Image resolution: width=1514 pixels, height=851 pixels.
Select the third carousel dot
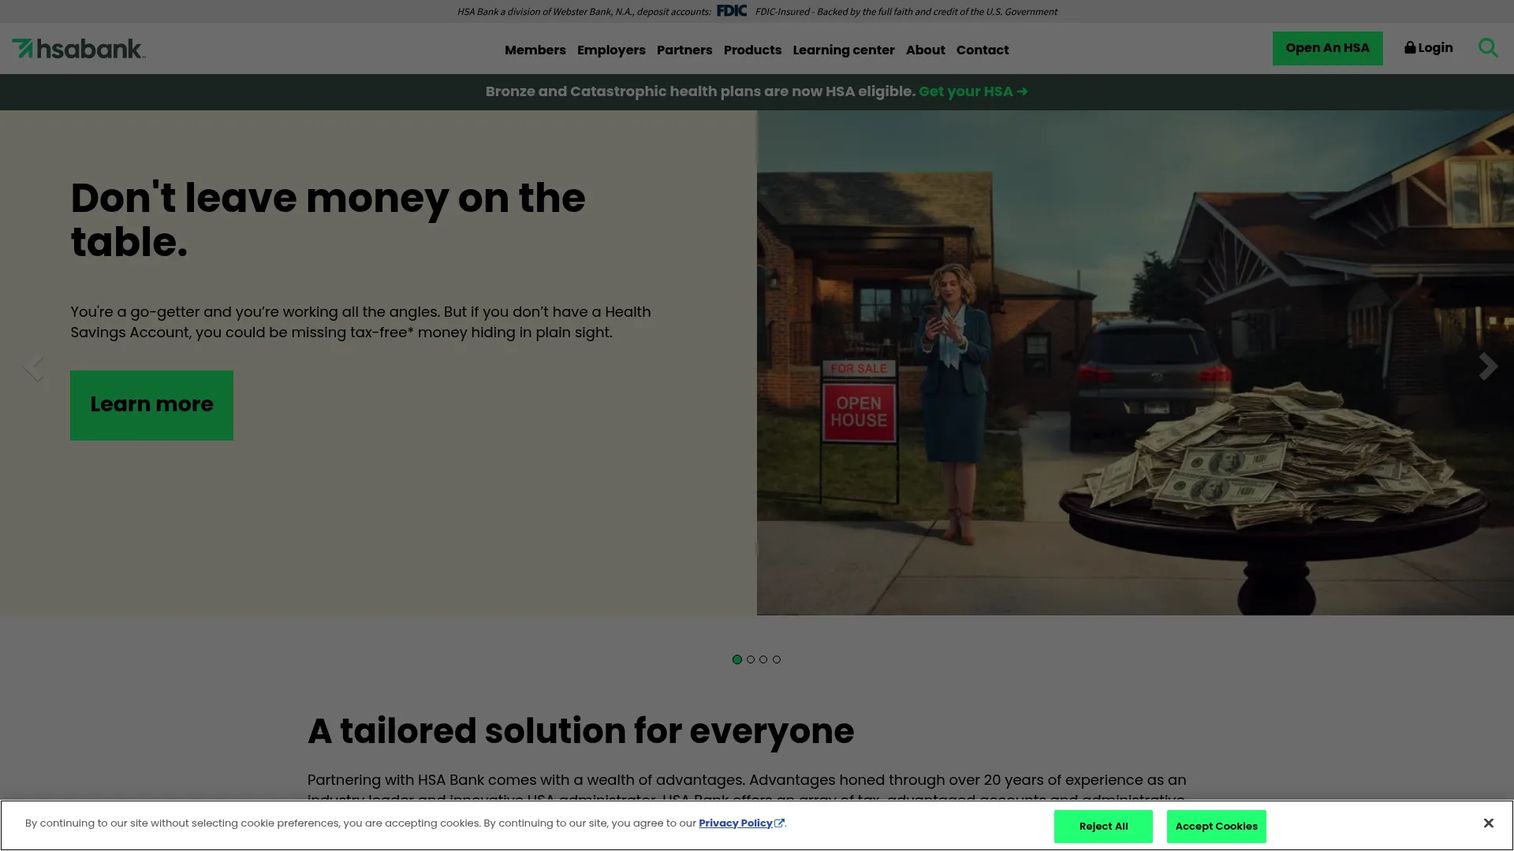tap(763, 660)
